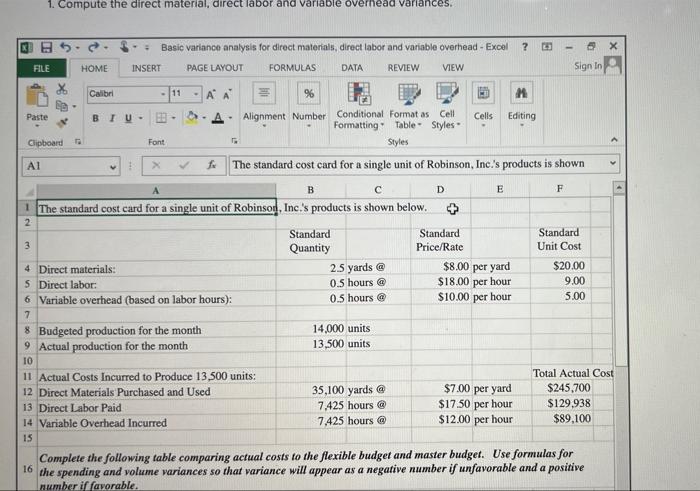Toggle Italic formatting

(112, 118)
